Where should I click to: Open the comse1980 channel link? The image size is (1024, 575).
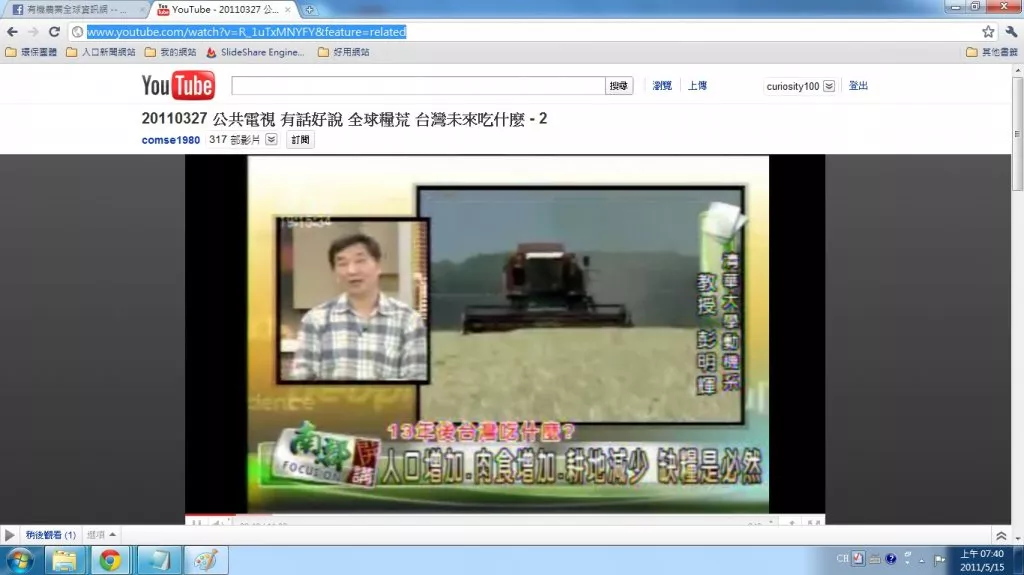pos(170,140)
